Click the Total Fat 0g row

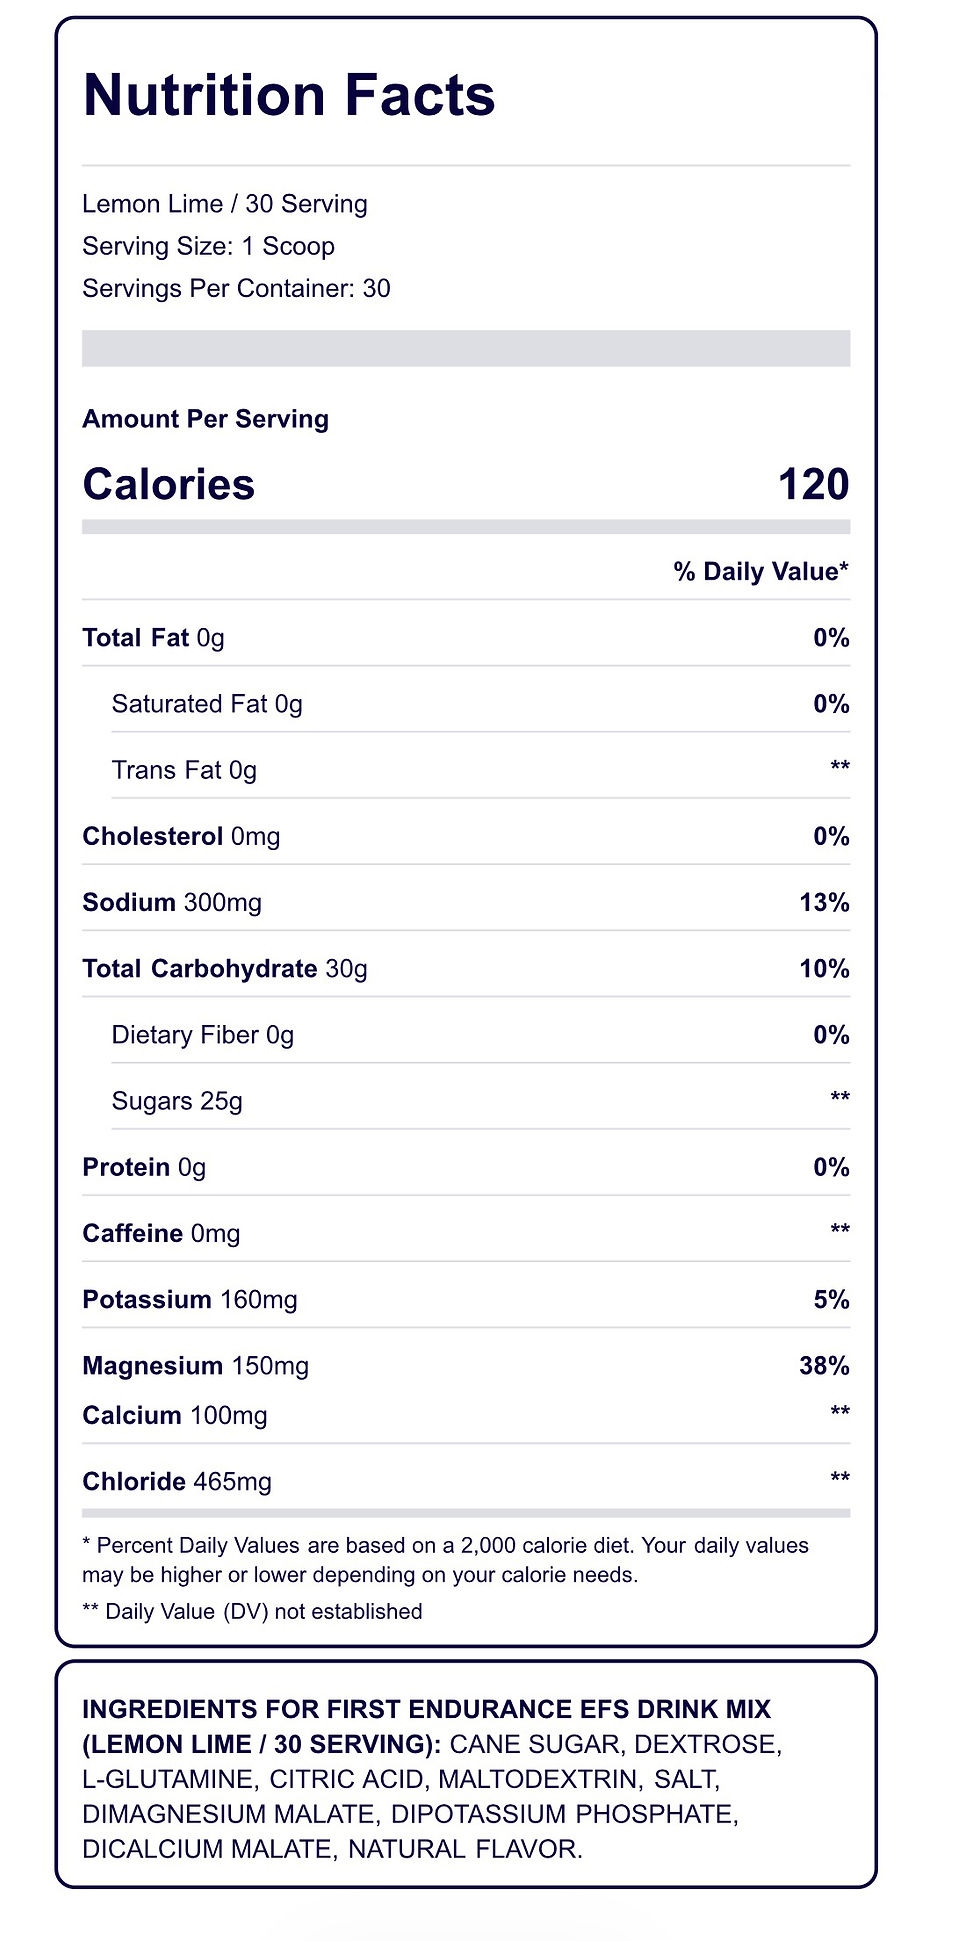coord(466,637)
